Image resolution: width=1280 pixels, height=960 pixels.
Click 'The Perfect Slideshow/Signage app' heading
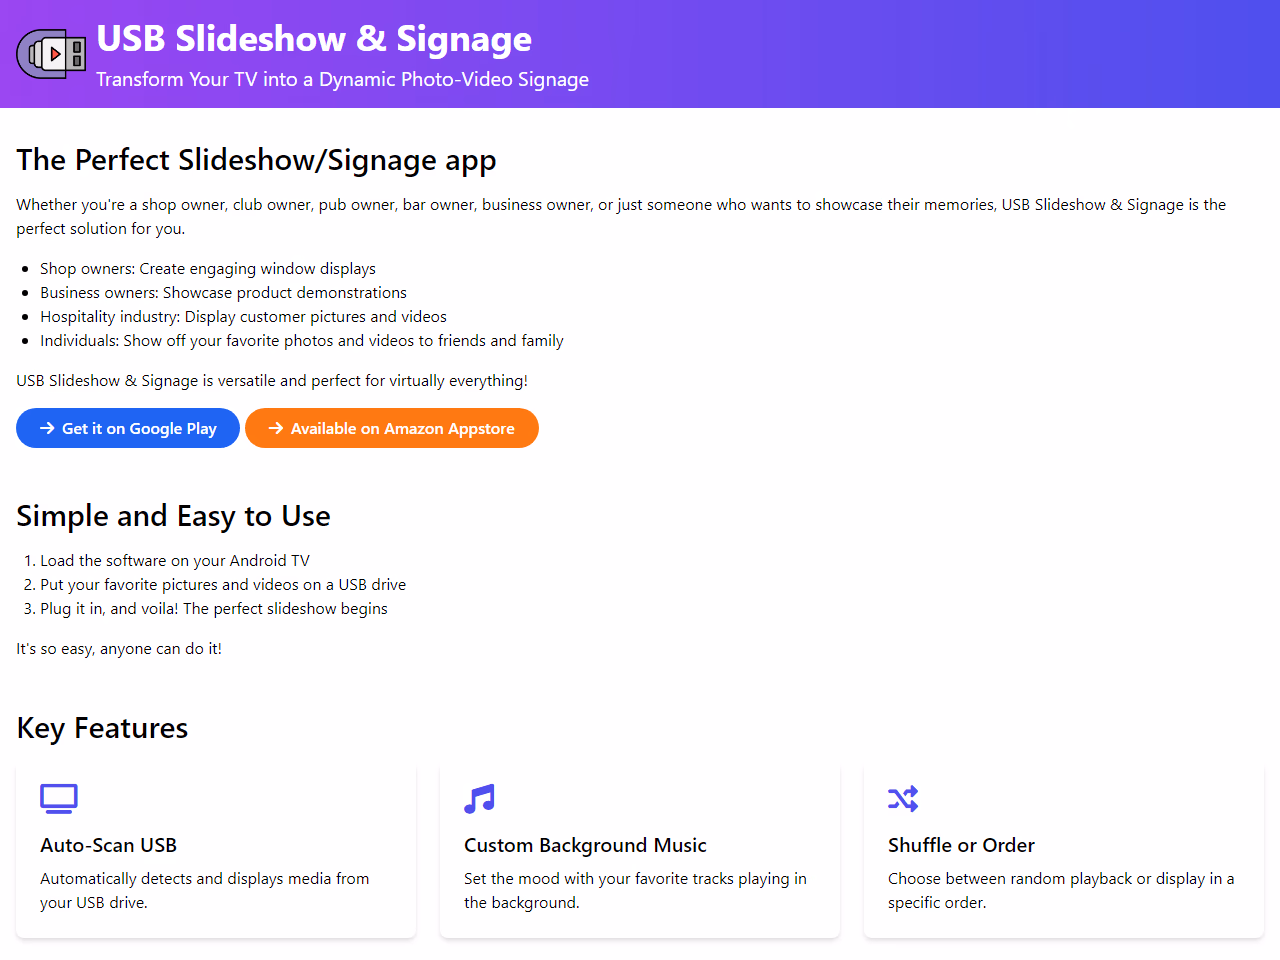[256, 160]
